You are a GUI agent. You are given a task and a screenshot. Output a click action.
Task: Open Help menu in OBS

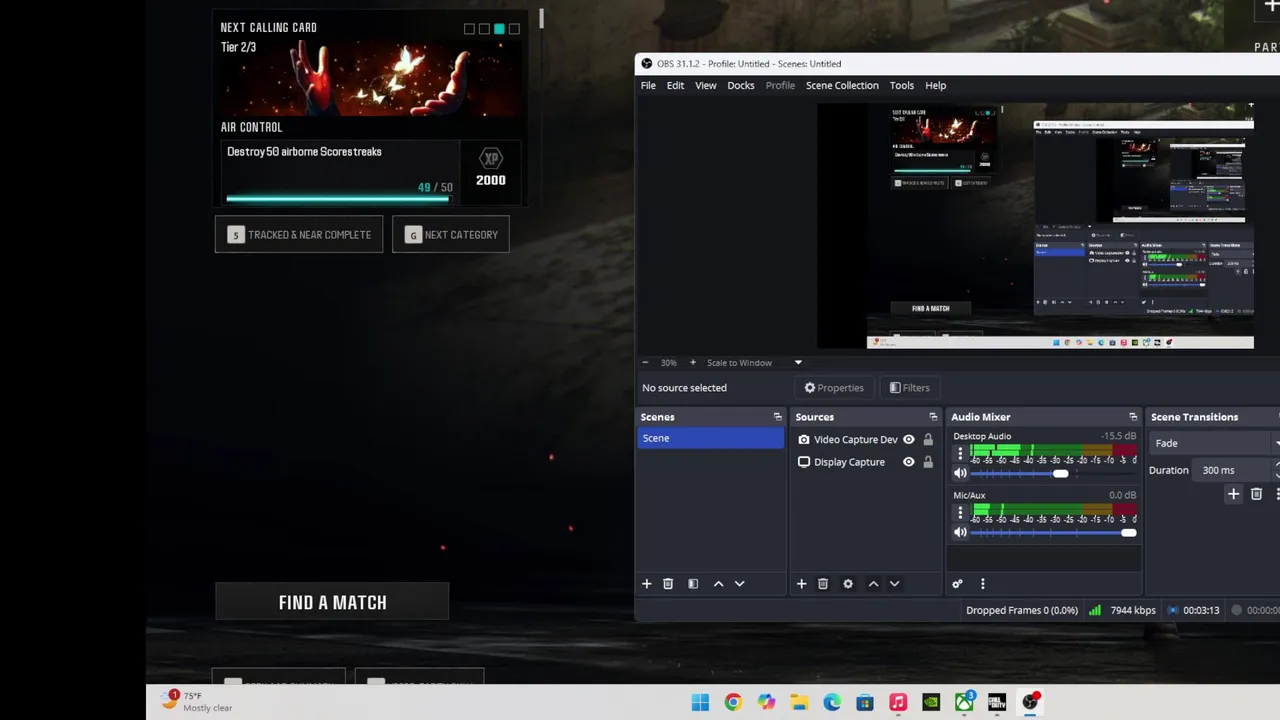935,85
